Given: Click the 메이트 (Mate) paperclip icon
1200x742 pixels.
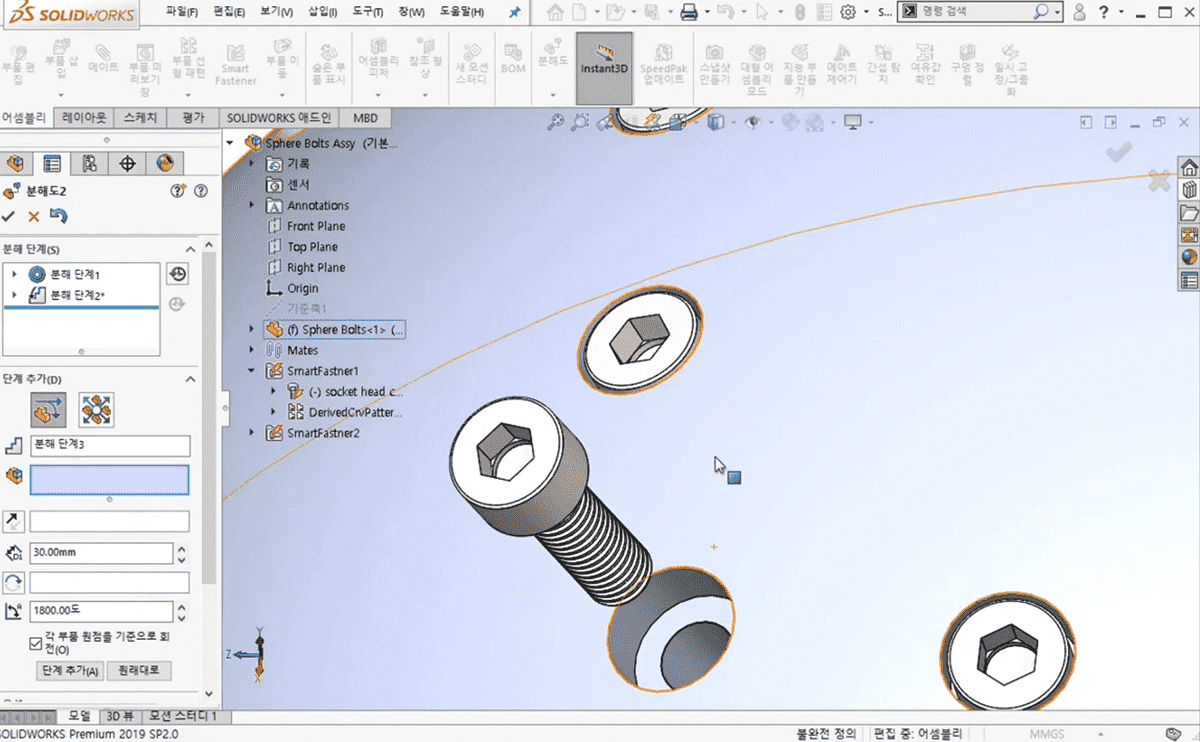Looking at the screenshot, I should pos(103,58).
